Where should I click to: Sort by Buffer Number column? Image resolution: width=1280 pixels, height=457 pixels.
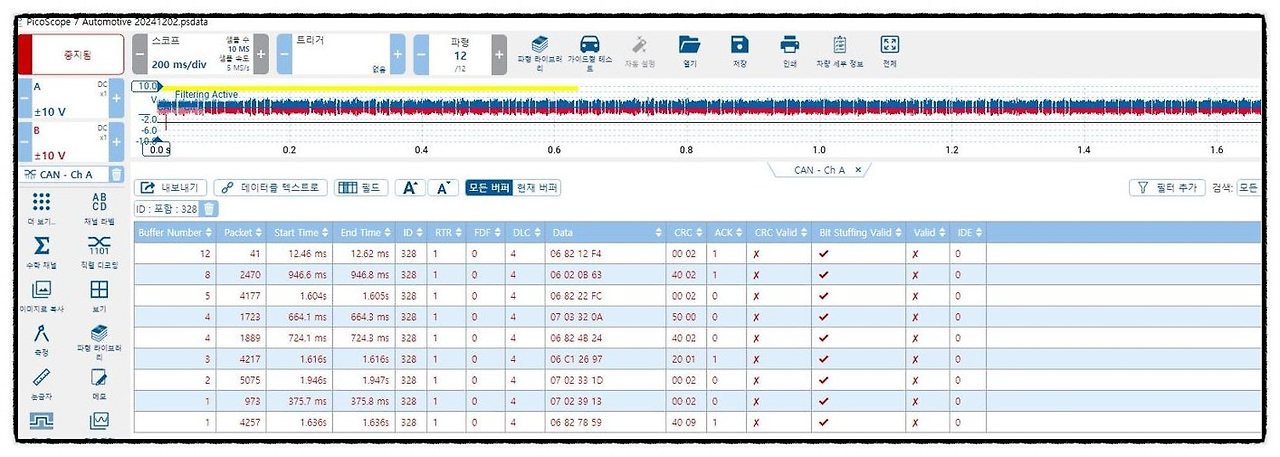coord(174,232)
